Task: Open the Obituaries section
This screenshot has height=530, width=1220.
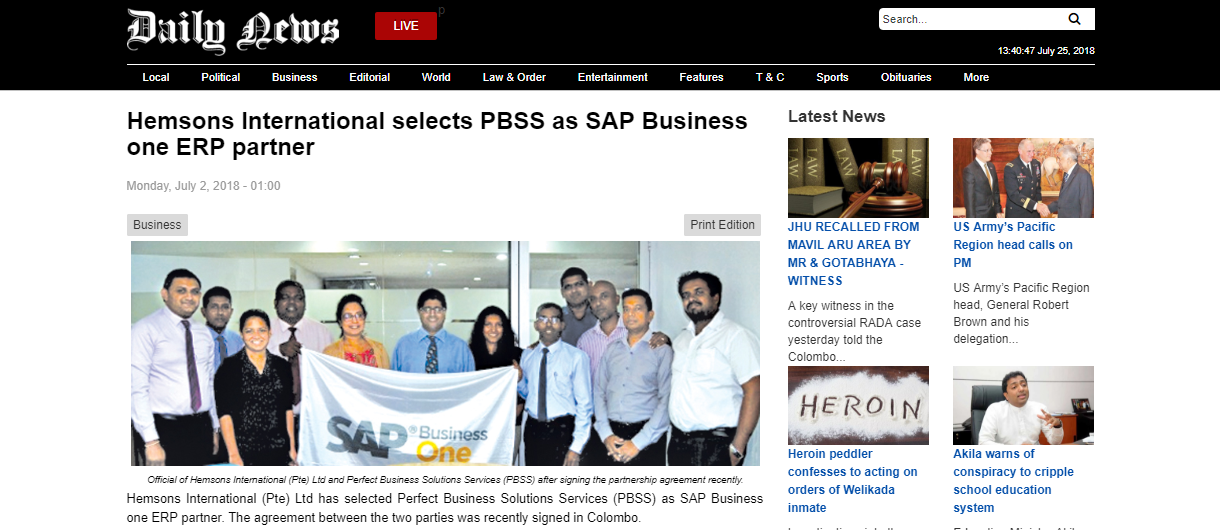Action: [x=906, y=77]
